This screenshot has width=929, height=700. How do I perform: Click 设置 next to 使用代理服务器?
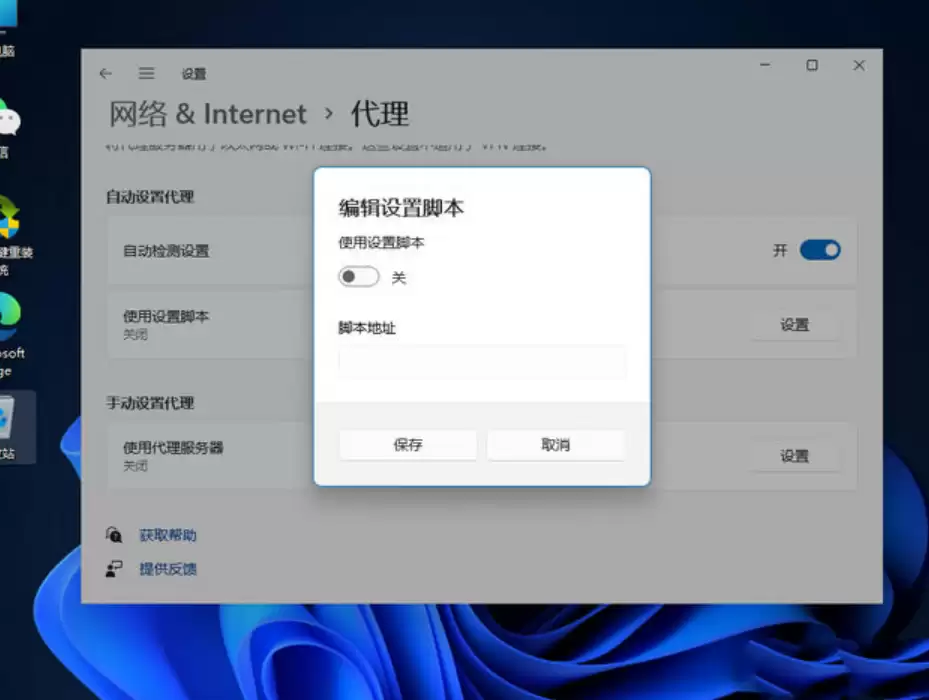(x=795, y=456)
